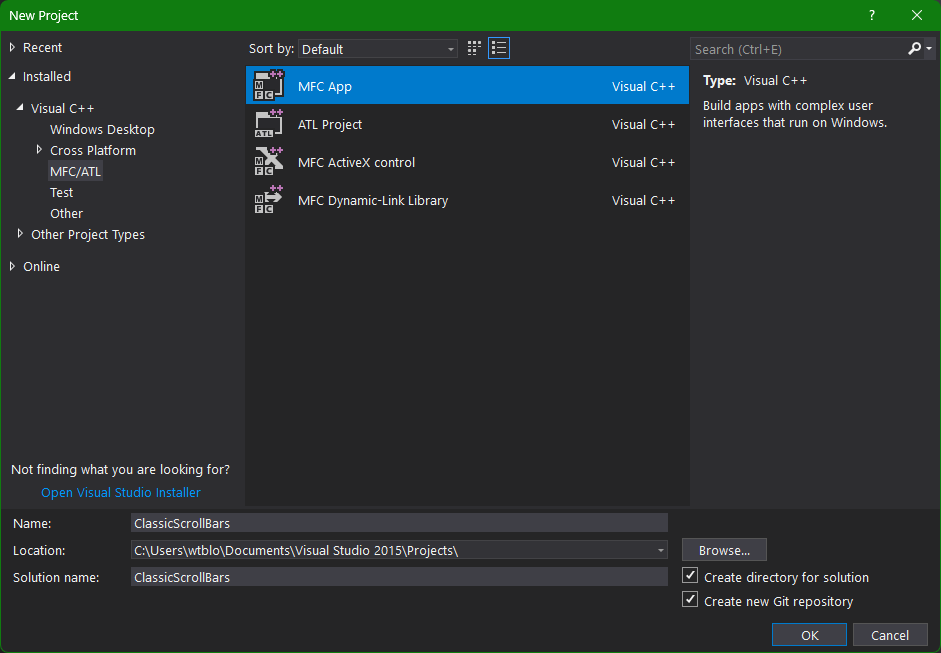Expand the Cross Platform node
941x653 pixels.
click(x=39, y=149)
